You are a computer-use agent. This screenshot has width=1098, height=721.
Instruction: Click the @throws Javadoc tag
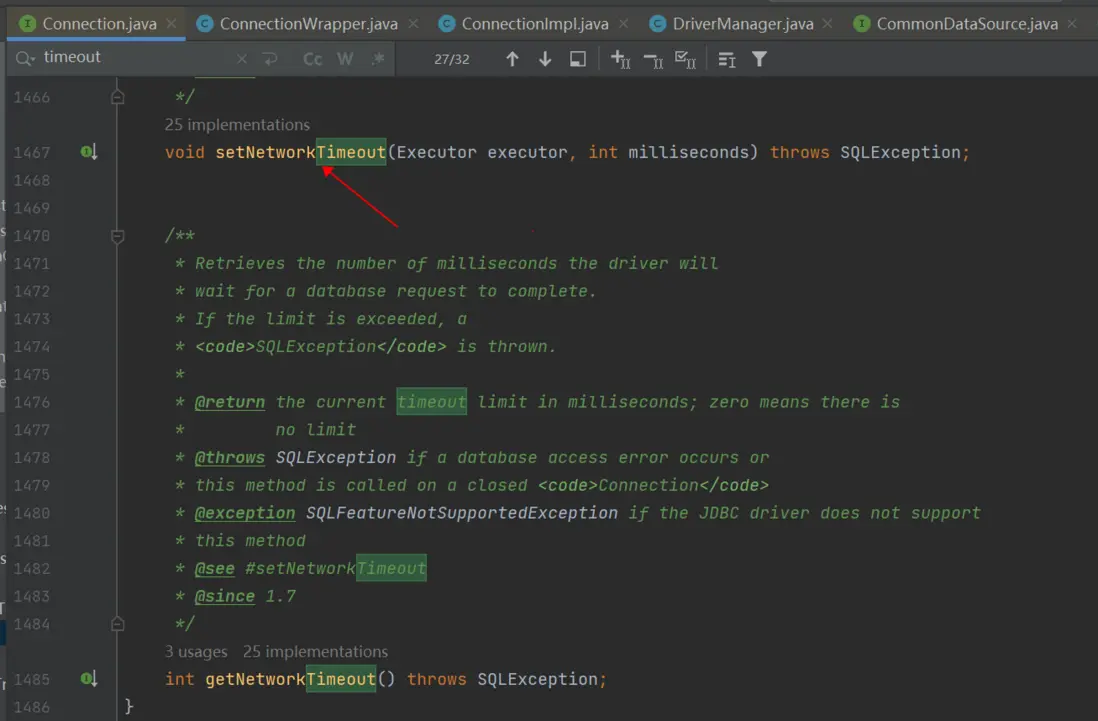(x=230, y=457)
